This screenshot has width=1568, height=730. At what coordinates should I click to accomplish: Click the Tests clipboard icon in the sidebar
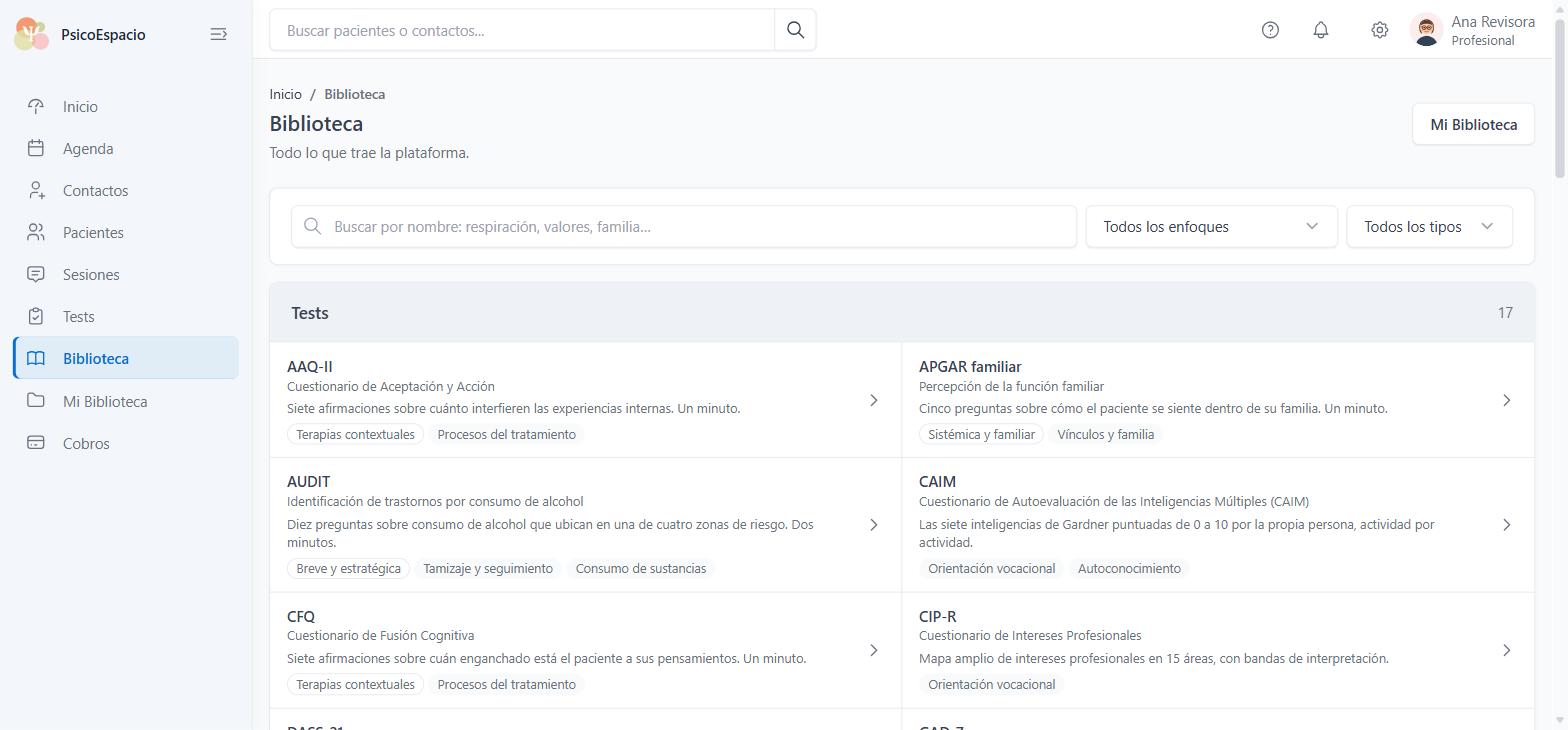click(x=36, y=316)
